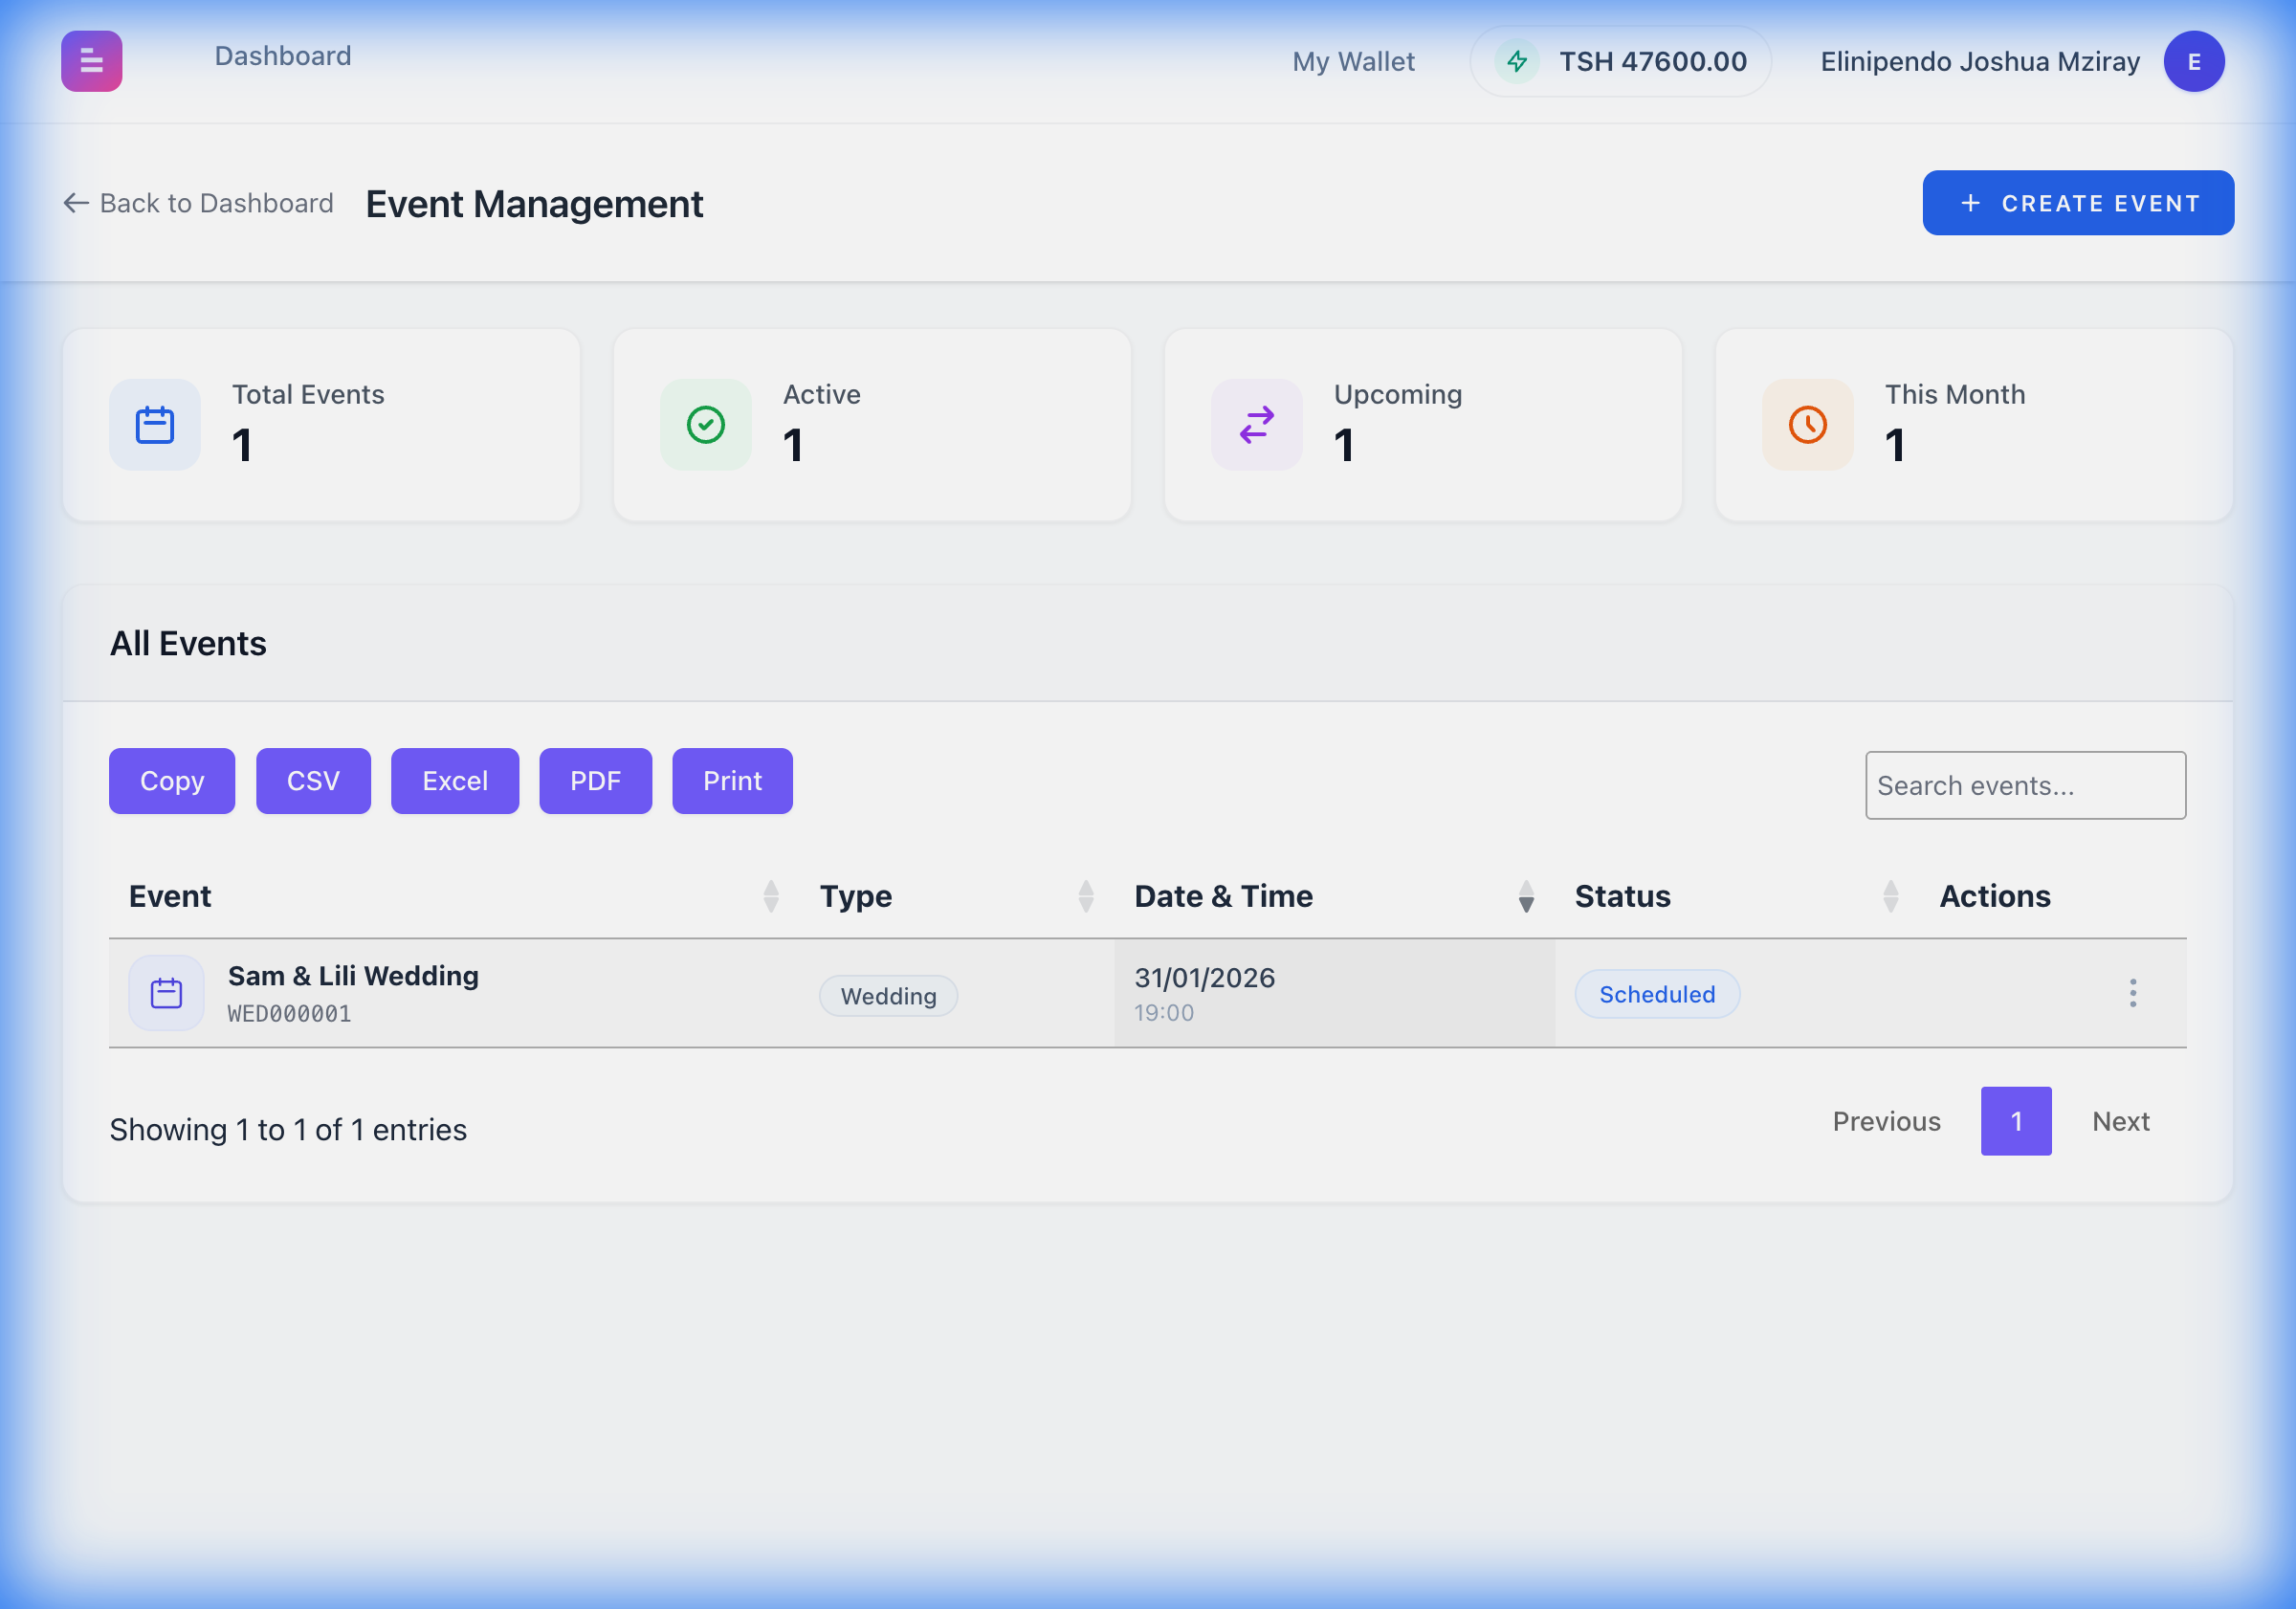Sort by Date & Time column arrows
The height and width of the screenshot is (1609, 2296).
1526,896
